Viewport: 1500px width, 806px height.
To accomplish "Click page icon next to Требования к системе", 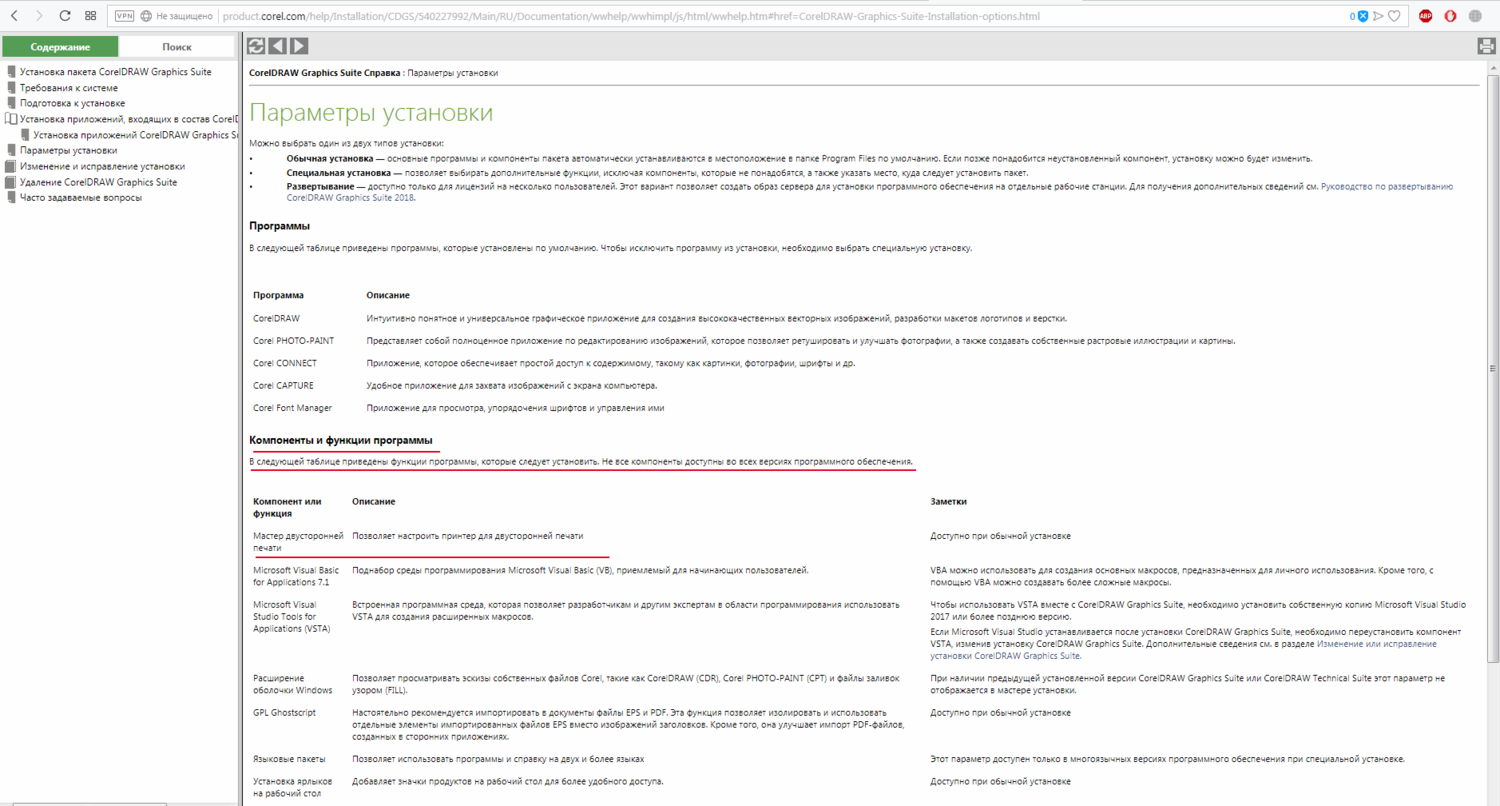I will pyautogui.click(x=11, y=88).
